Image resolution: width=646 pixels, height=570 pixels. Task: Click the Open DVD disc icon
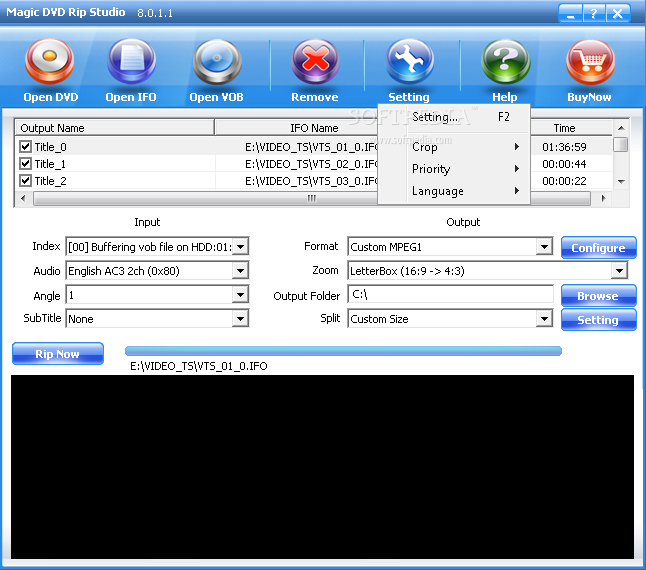pyautogui.click(x=49, y=61)
